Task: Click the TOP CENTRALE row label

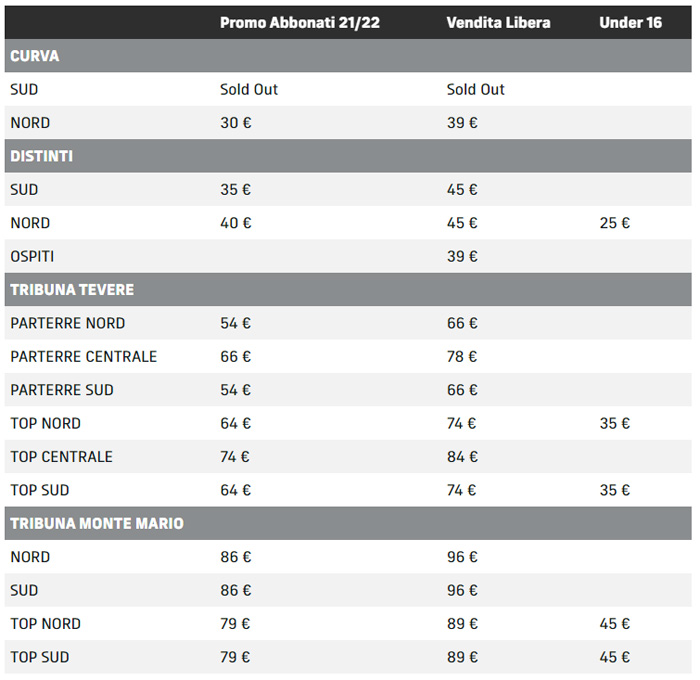Action: [61, 457]
